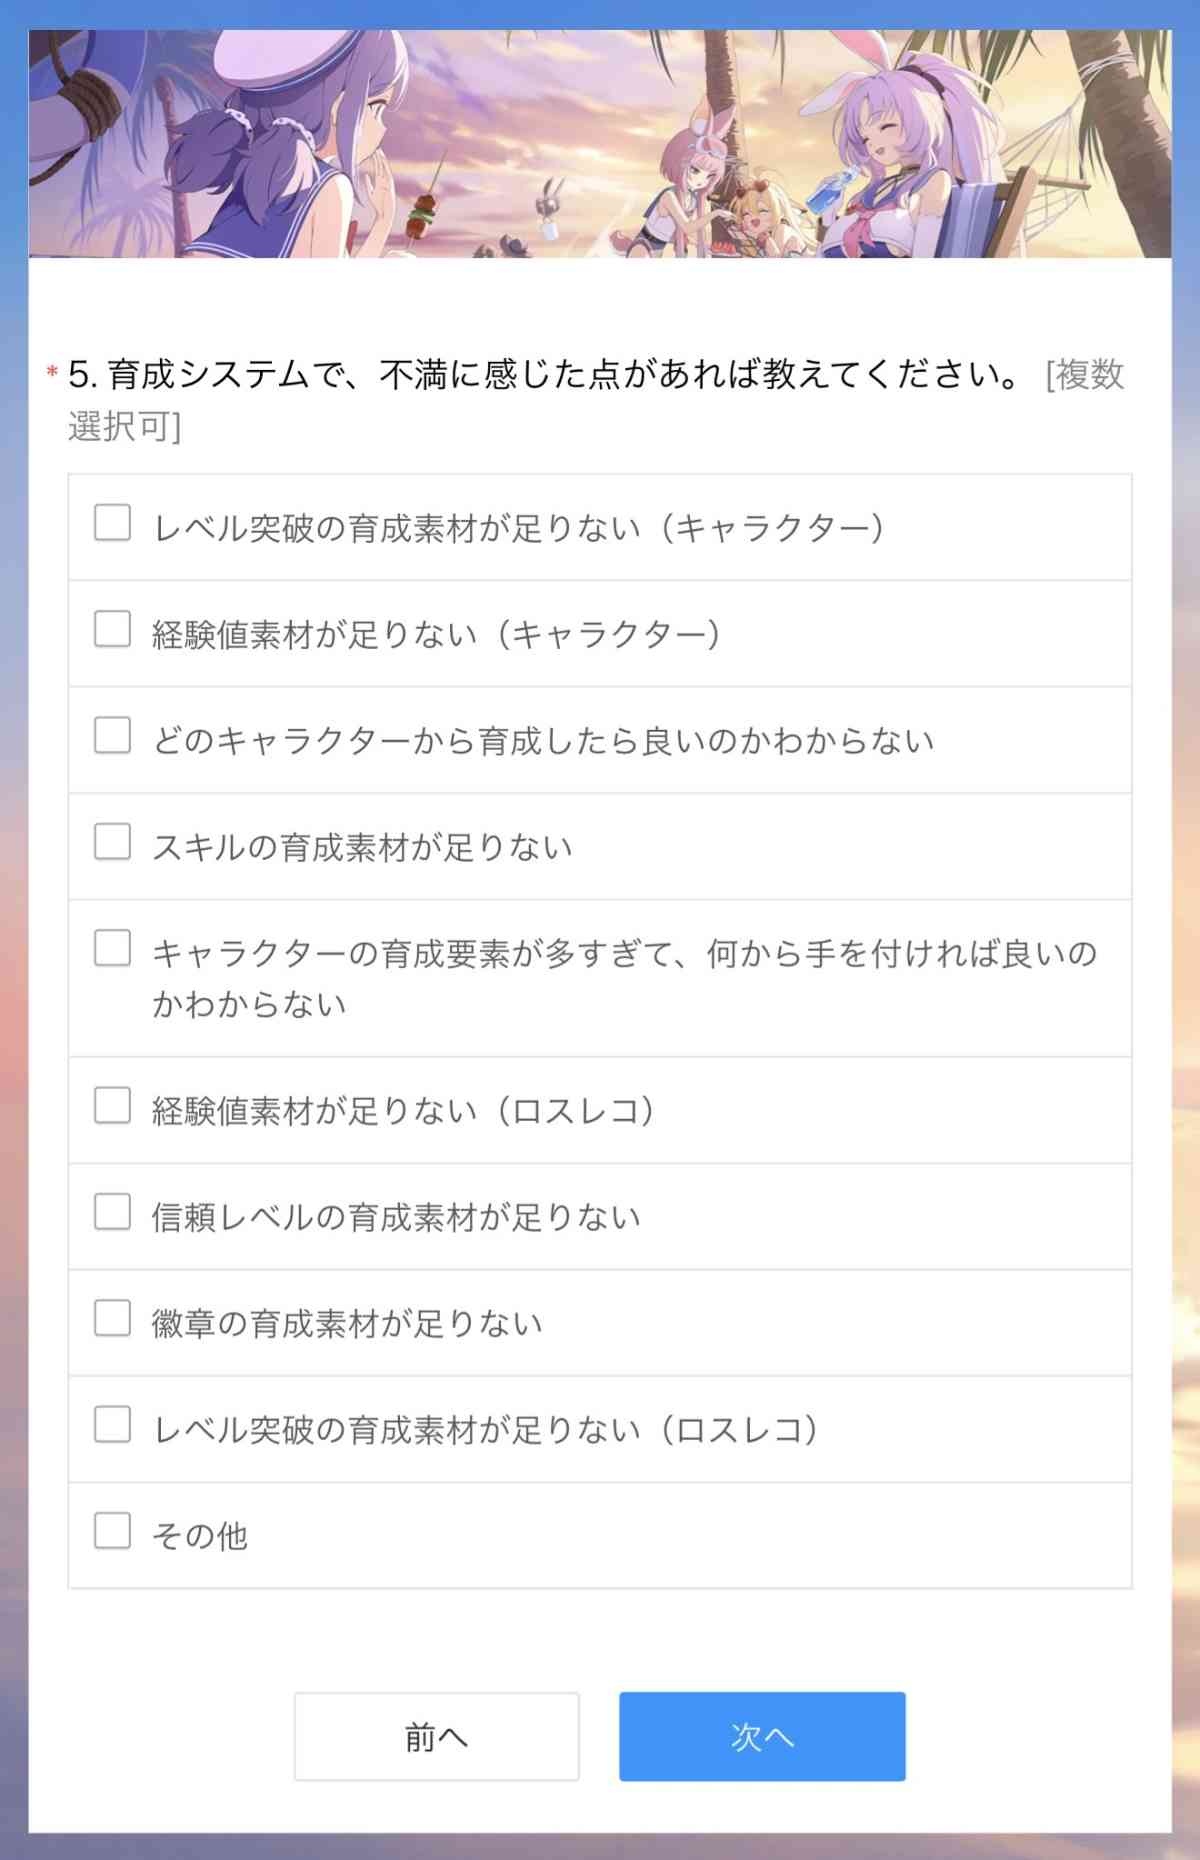Click the '徽章の育成素材が足りない' option label

[x=347, y=1324]
